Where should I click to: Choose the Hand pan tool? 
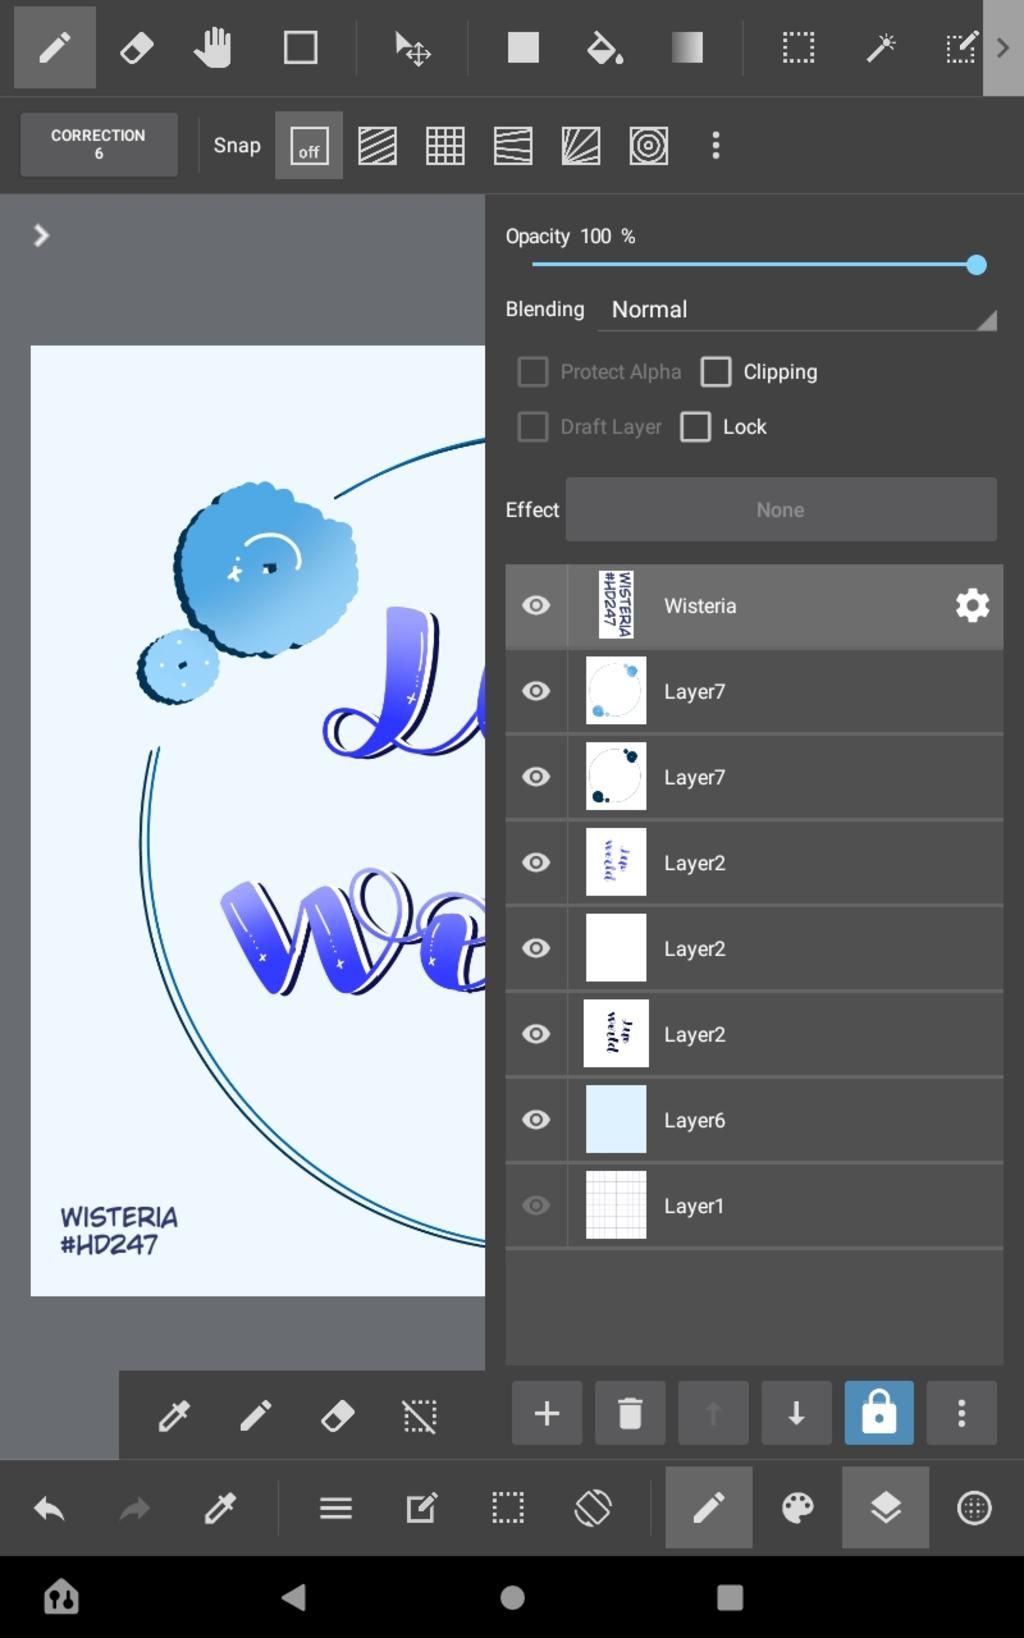click(x=213, y=47)
